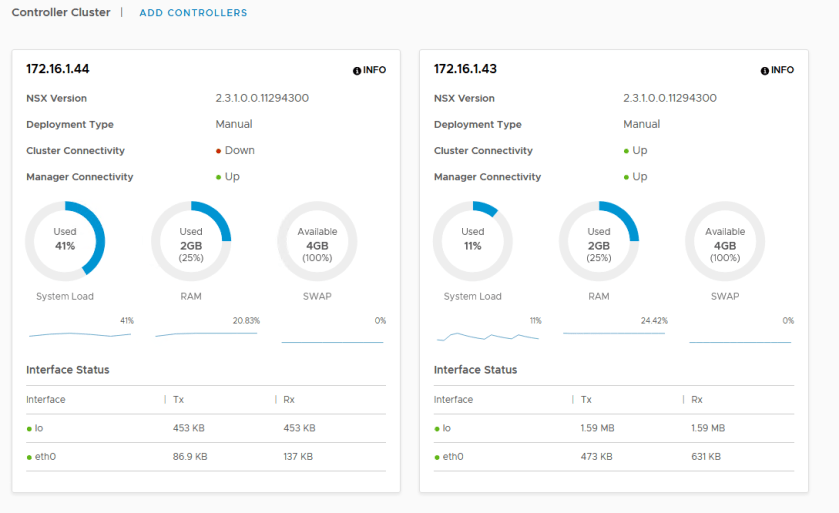The width and height of the screenshot is (839, 513).
Task: Click the Rx column header on 172.16.1.43
Action: [697, 400]
